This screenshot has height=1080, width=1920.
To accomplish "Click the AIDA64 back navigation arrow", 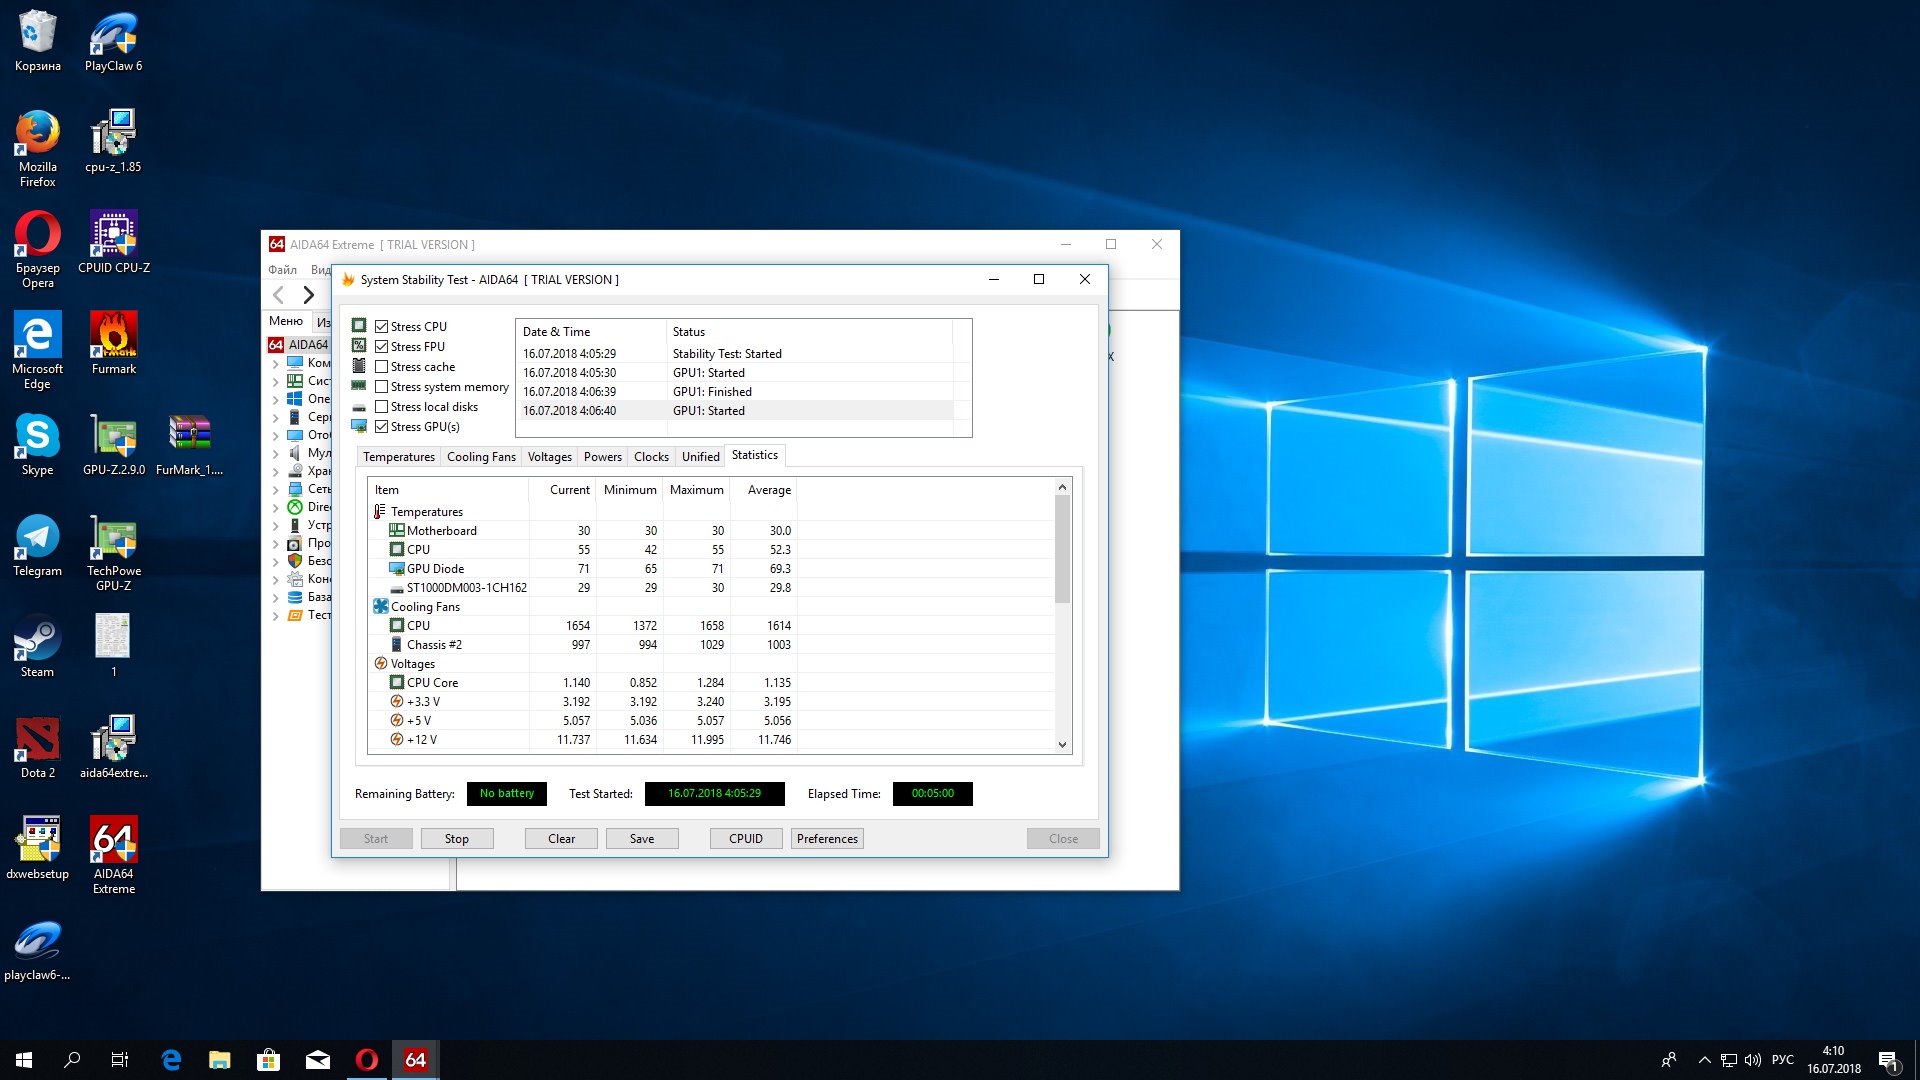I will [x=279, y=295].
